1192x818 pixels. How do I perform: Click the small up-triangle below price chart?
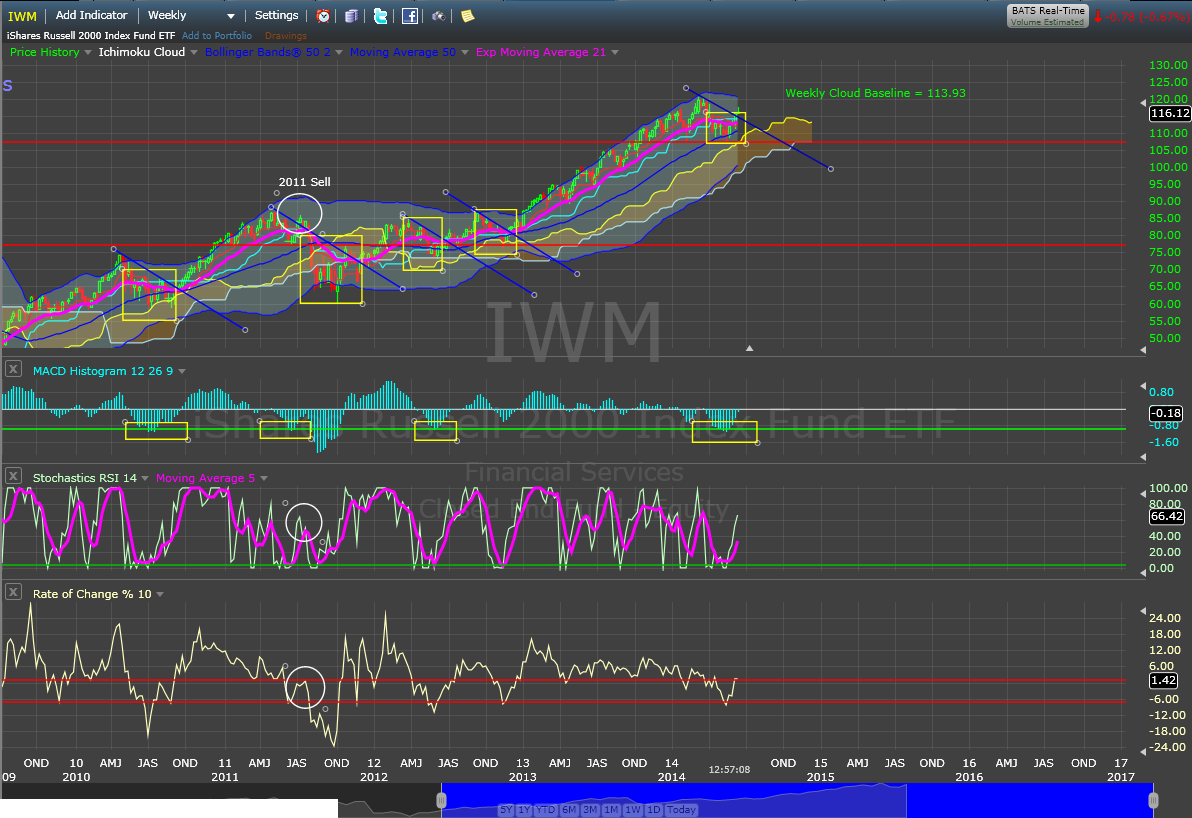[750, 348]
